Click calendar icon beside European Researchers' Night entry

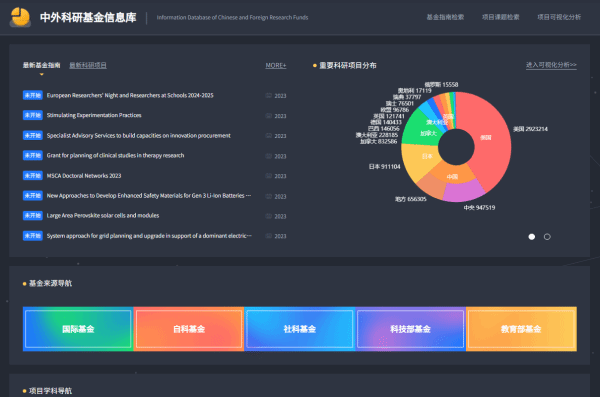click(269, 96)
